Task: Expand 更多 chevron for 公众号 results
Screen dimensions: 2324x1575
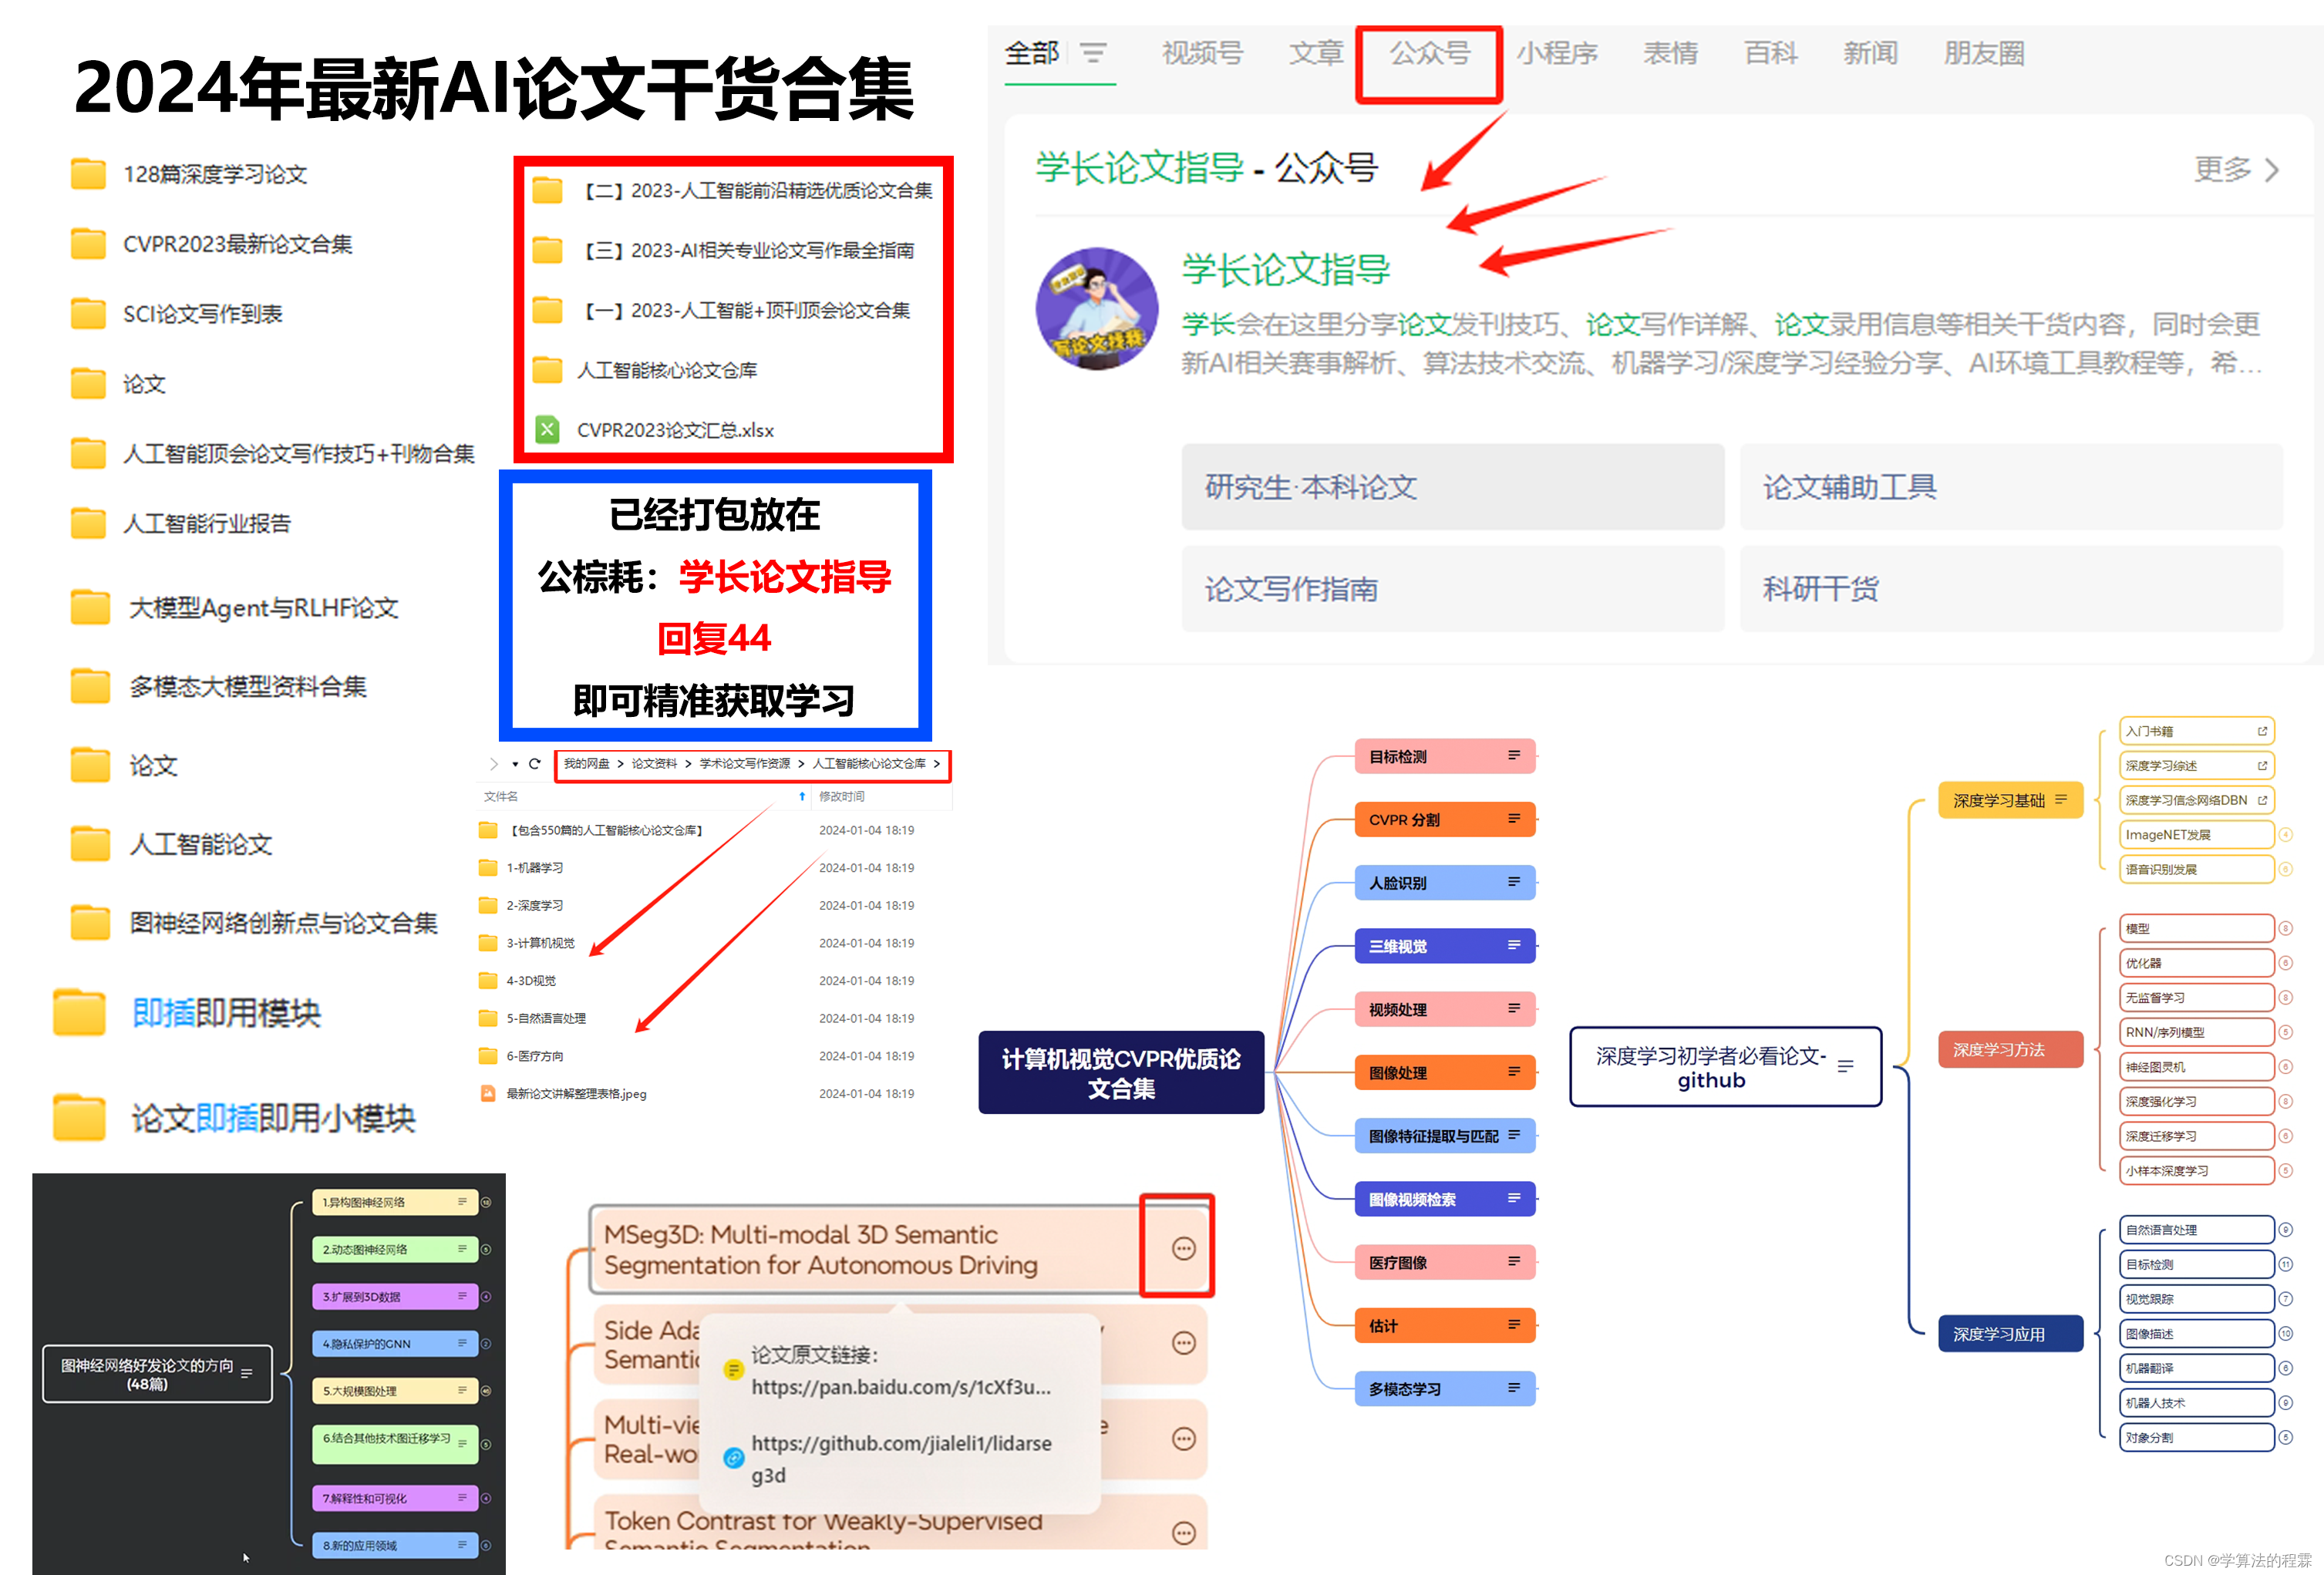Action: pyautogui.click(x=2272, y=170)
